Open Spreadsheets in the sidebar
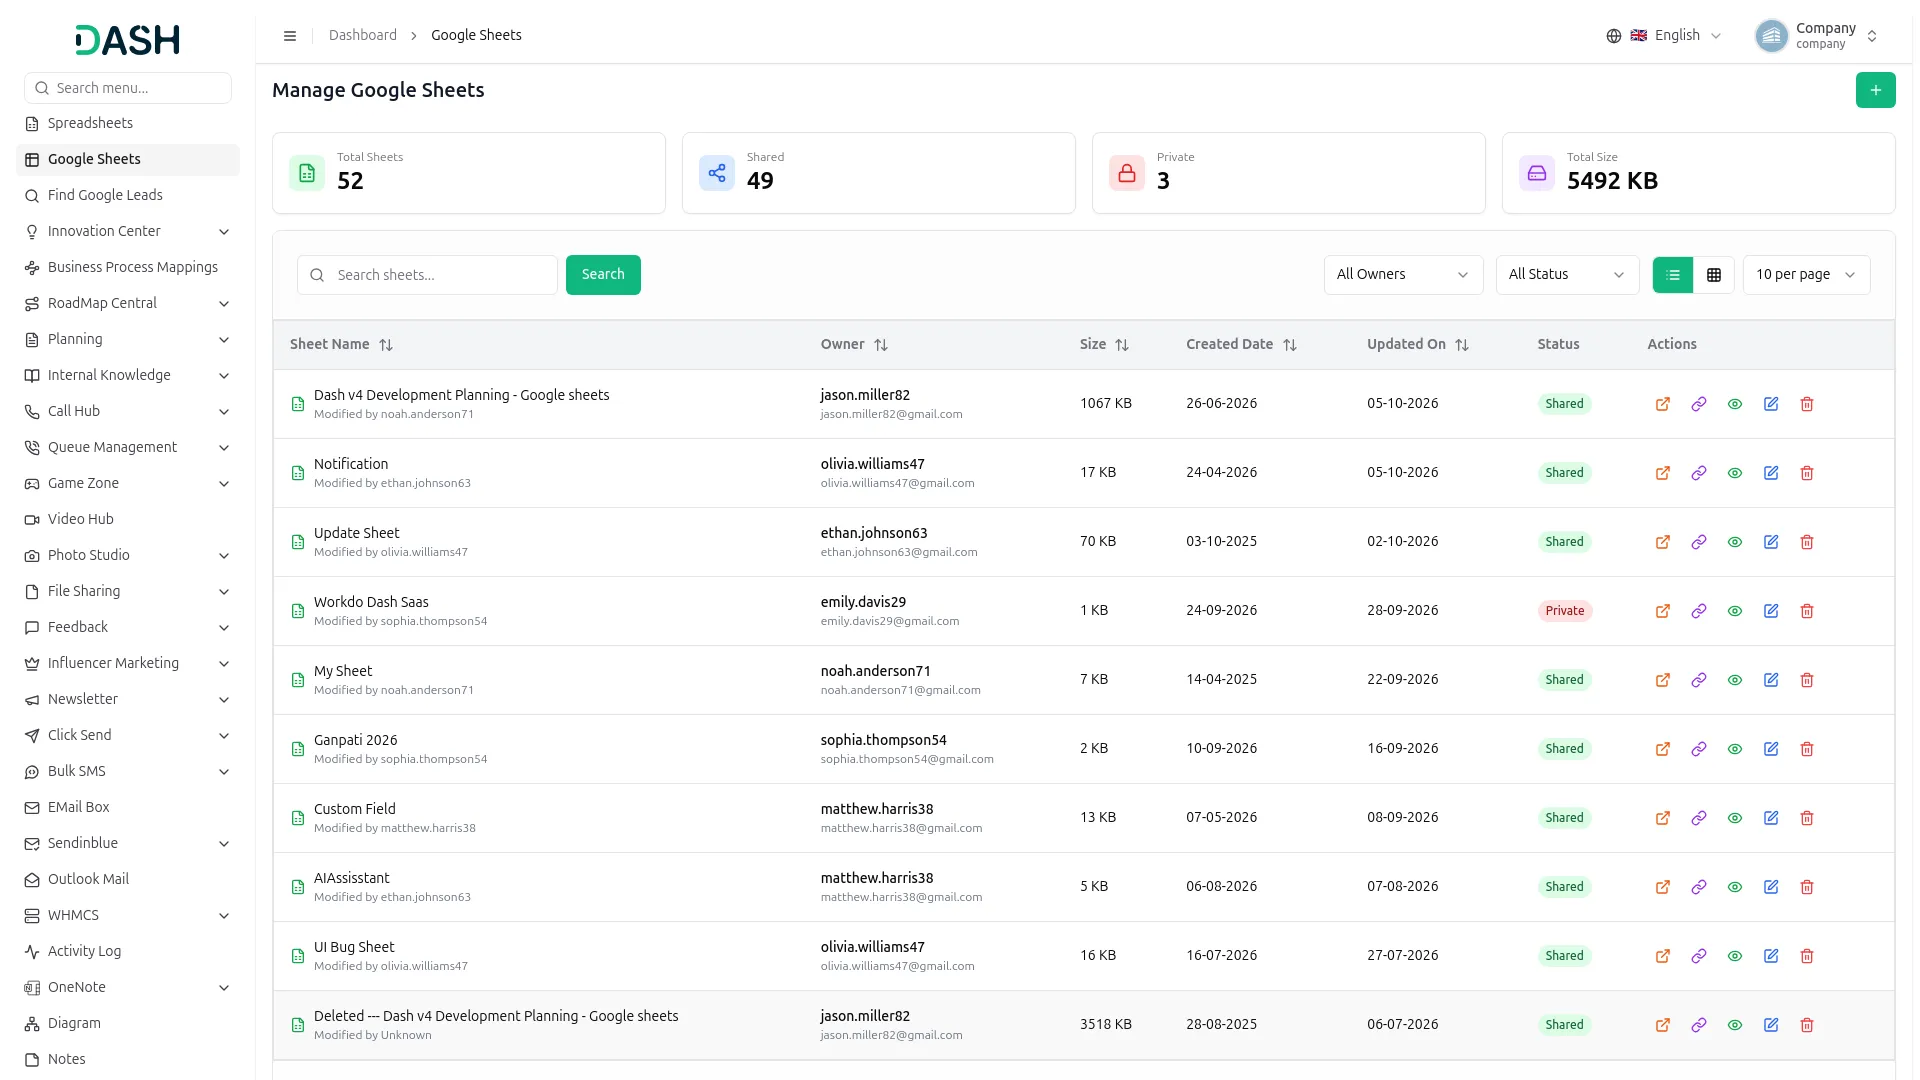Image resolution: width=1920 pixels, height=1080 pixels. click(128, 123)
